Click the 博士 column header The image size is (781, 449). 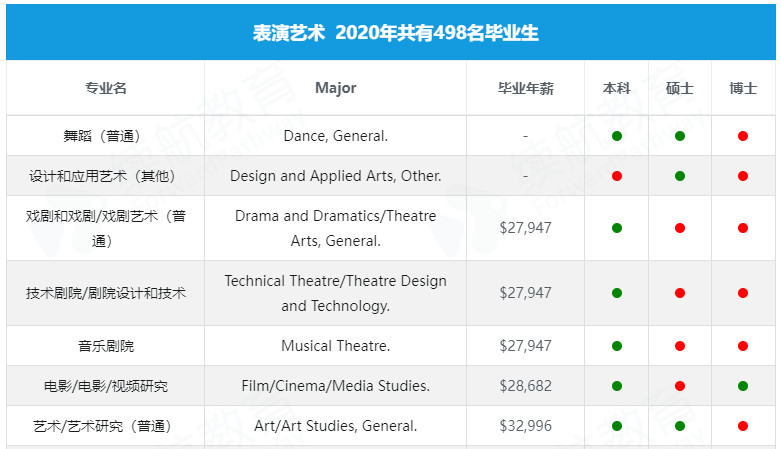coord(743,88)
